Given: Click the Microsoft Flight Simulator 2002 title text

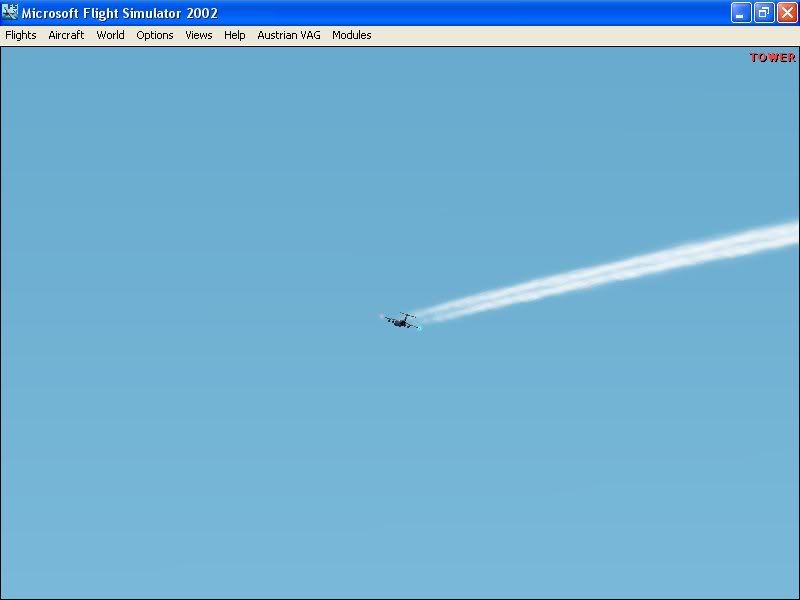Looking at the screenshot, I should pyautogui.click(x=120, y=13).
